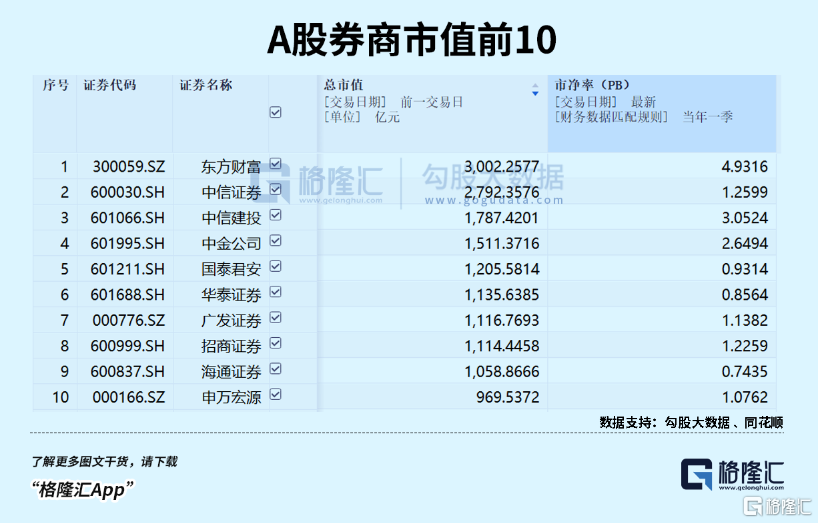
Task: Click market cap value 1,511.3716
Action: pos(502,244)
